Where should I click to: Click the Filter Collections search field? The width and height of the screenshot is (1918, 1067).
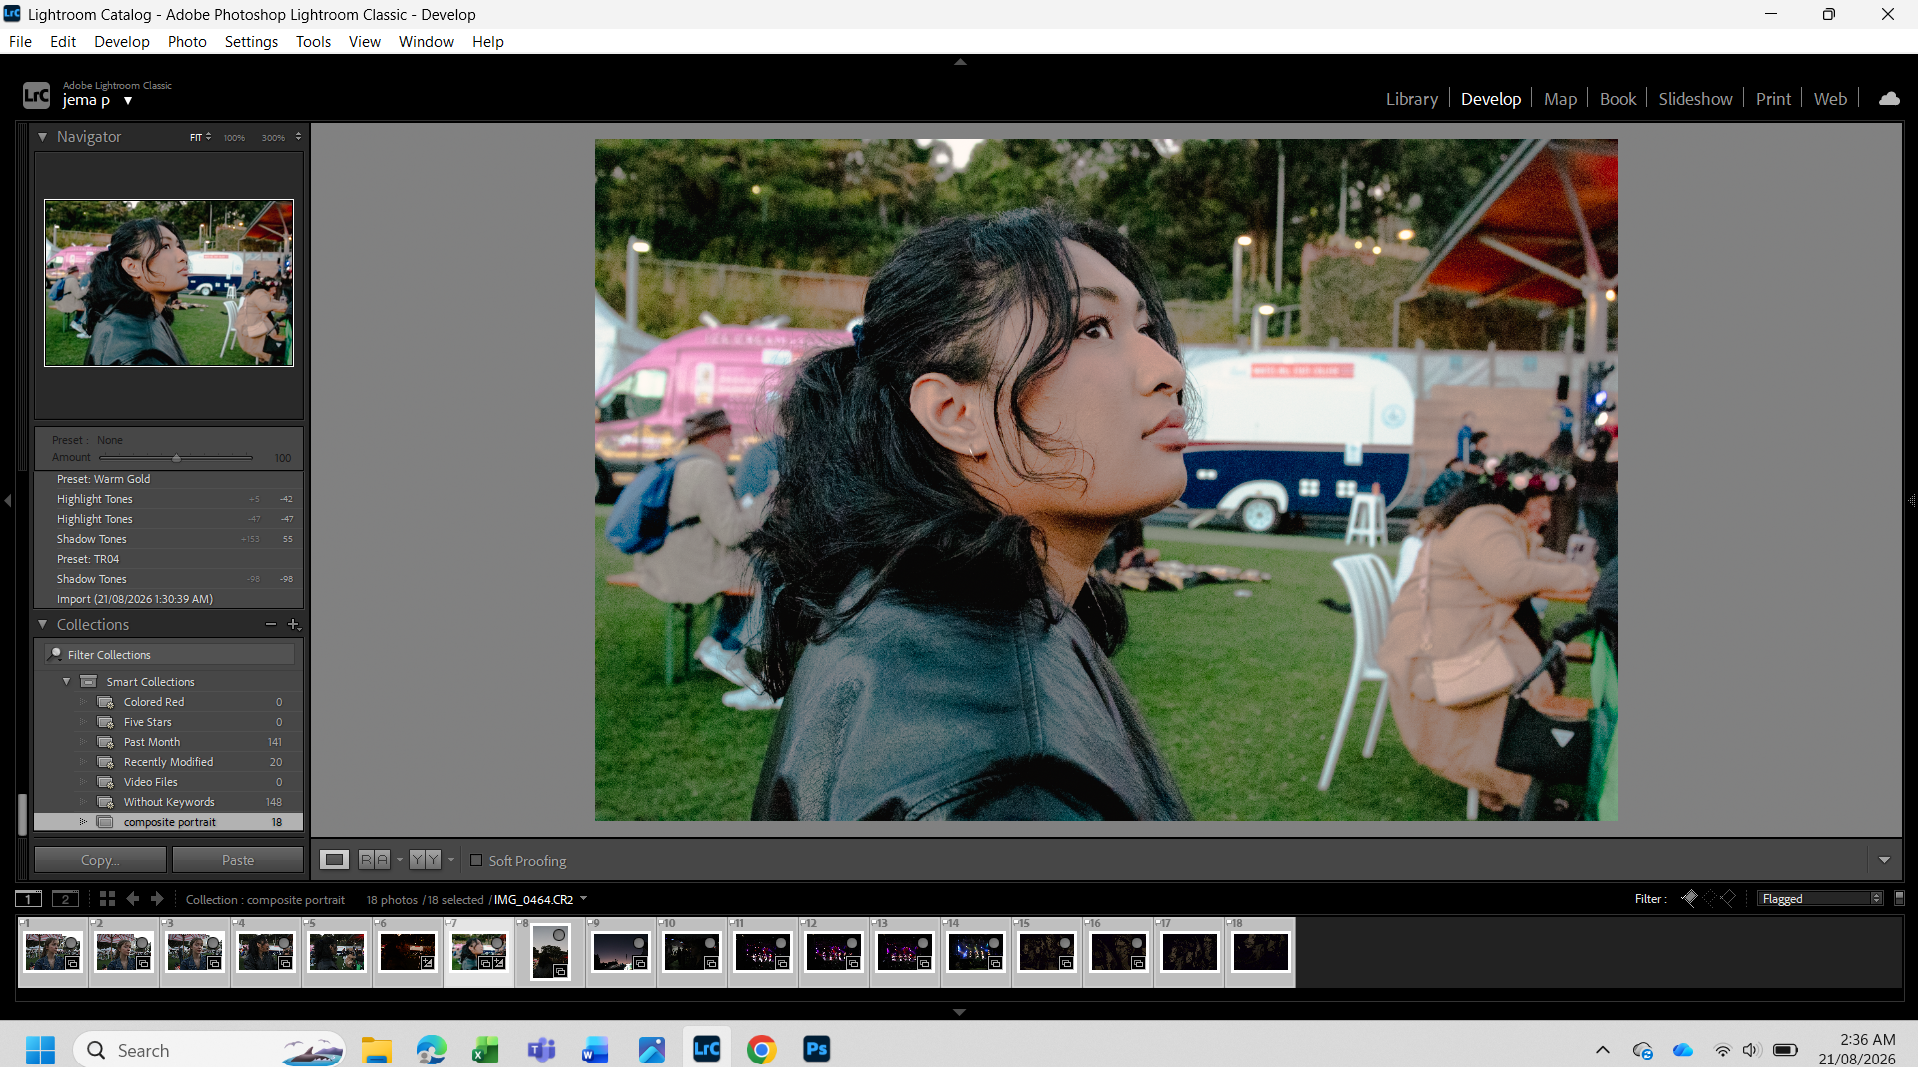click(x=170, y=654)
